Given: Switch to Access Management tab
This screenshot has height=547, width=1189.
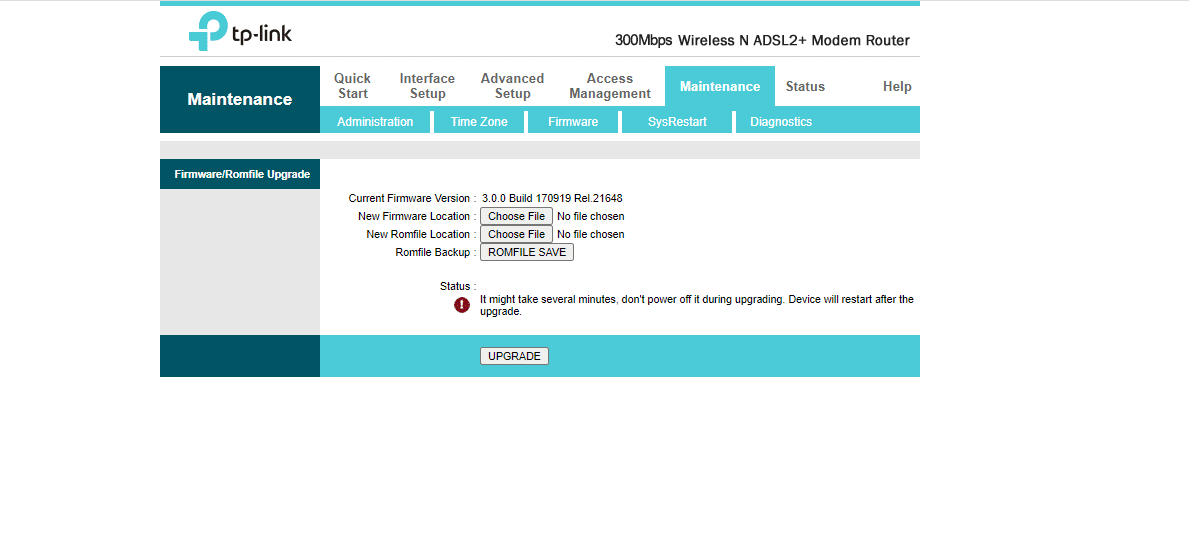Looking at the screenshot, I should pos(609,86).
